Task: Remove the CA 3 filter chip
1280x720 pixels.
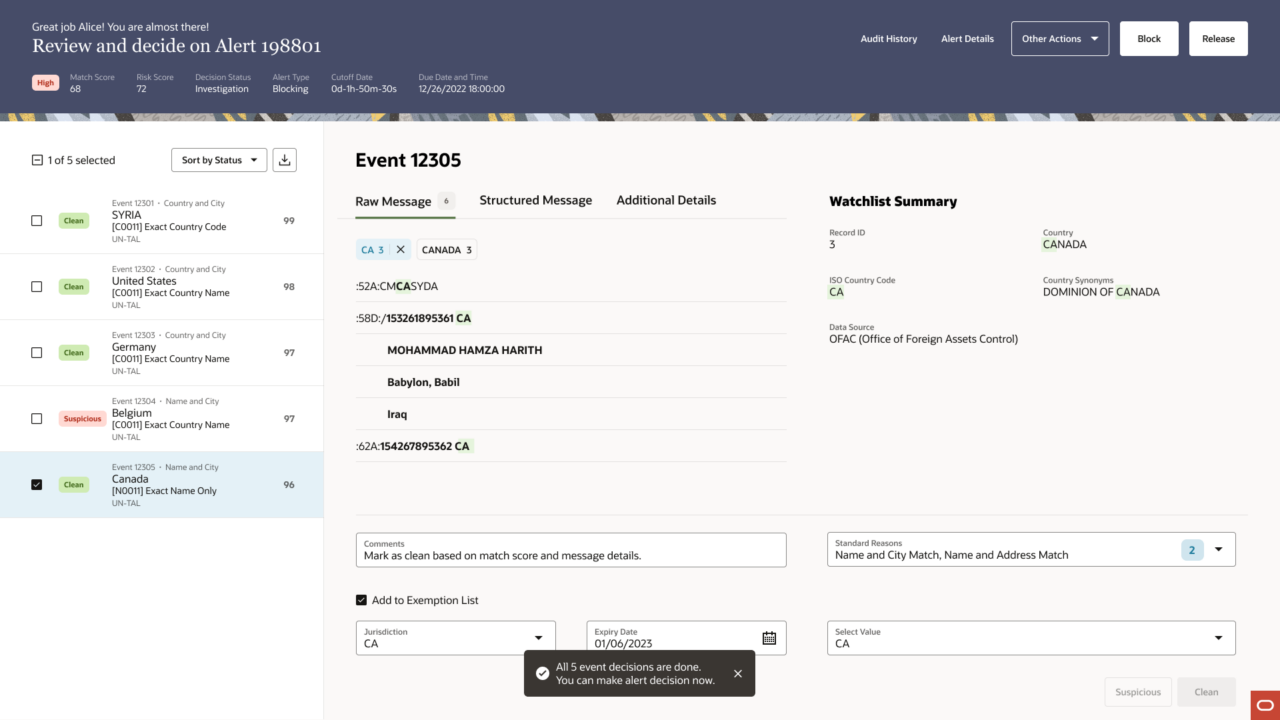Action: click(400, 250)
